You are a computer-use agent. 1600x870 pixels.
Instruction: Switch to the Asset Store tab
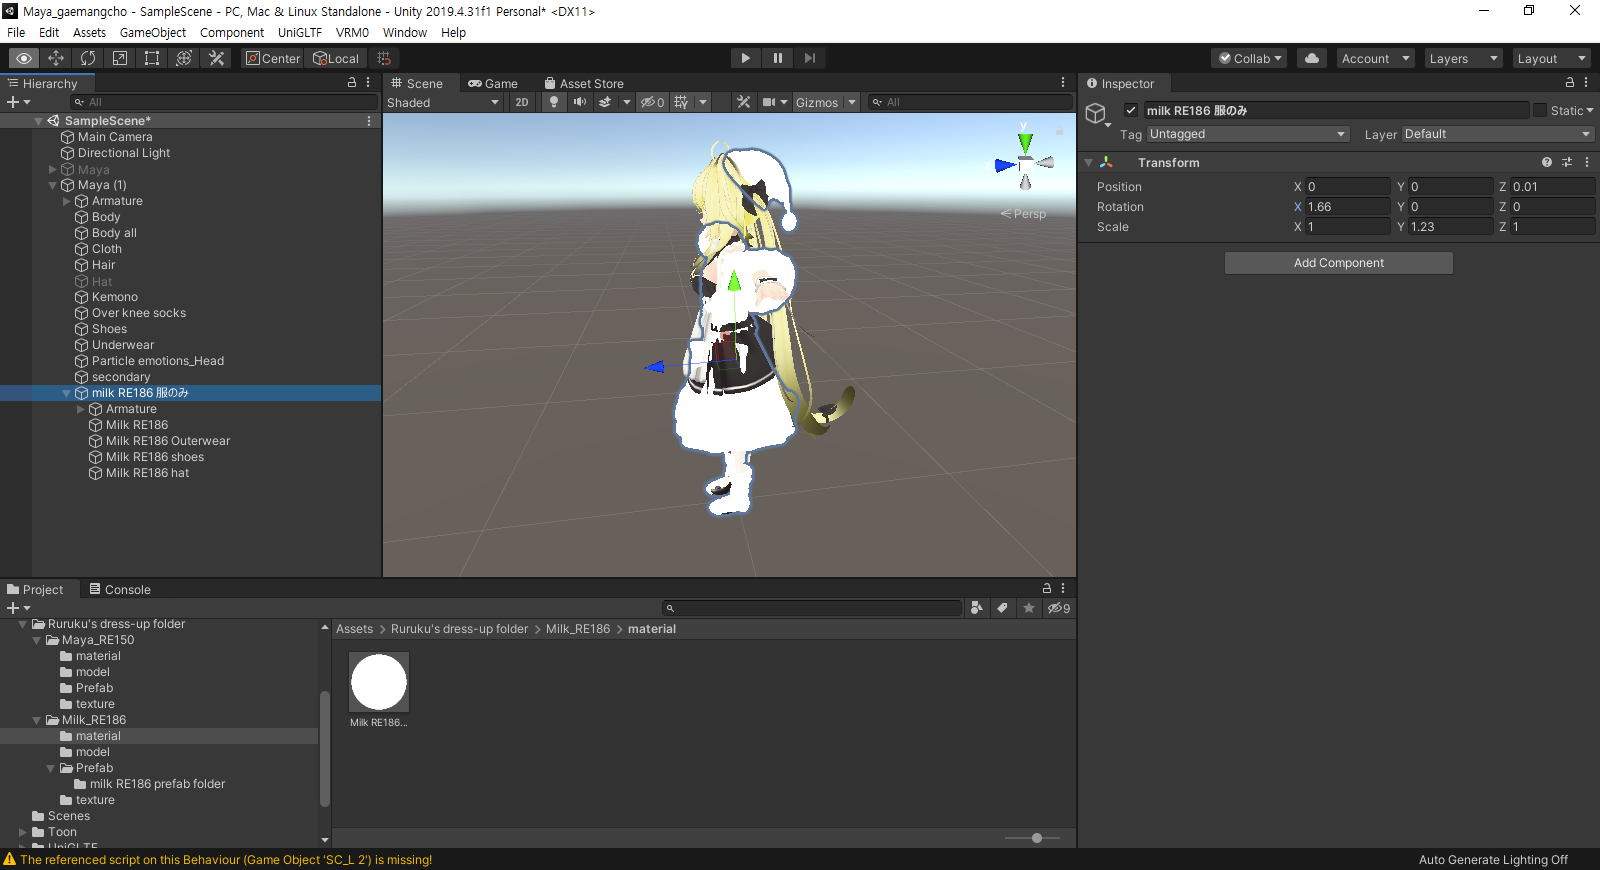pos(584,83)
